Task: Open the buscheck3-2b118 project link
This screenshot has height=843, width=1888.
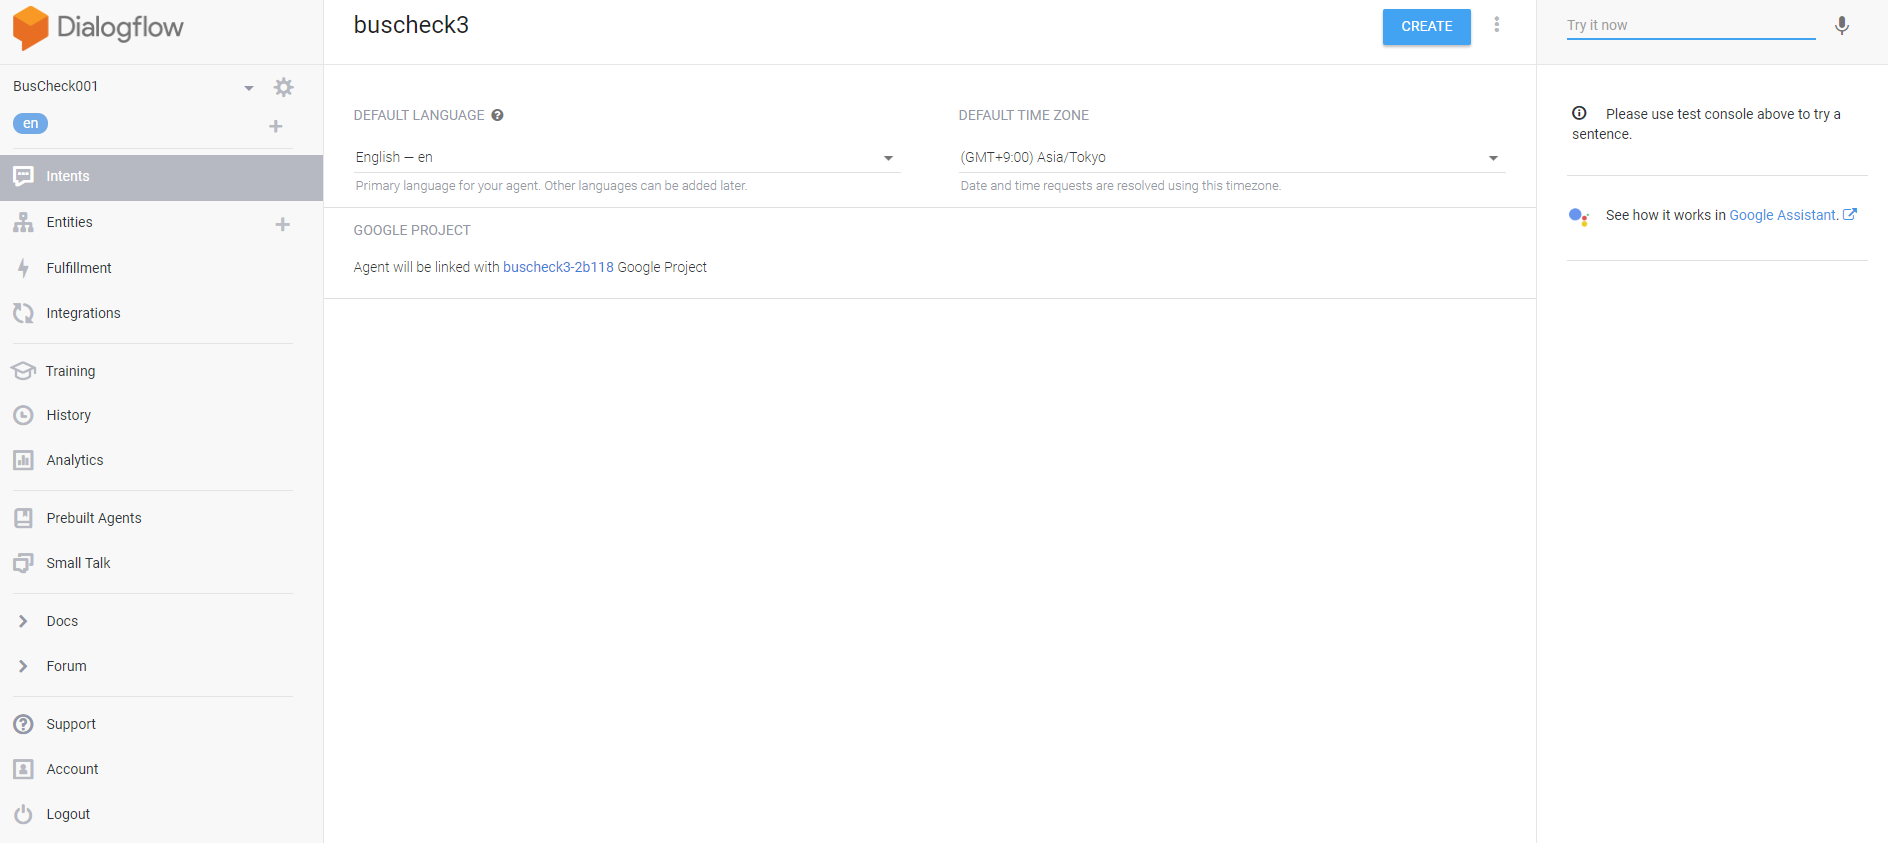Action: pyautogui.click(x=558, y=267)
